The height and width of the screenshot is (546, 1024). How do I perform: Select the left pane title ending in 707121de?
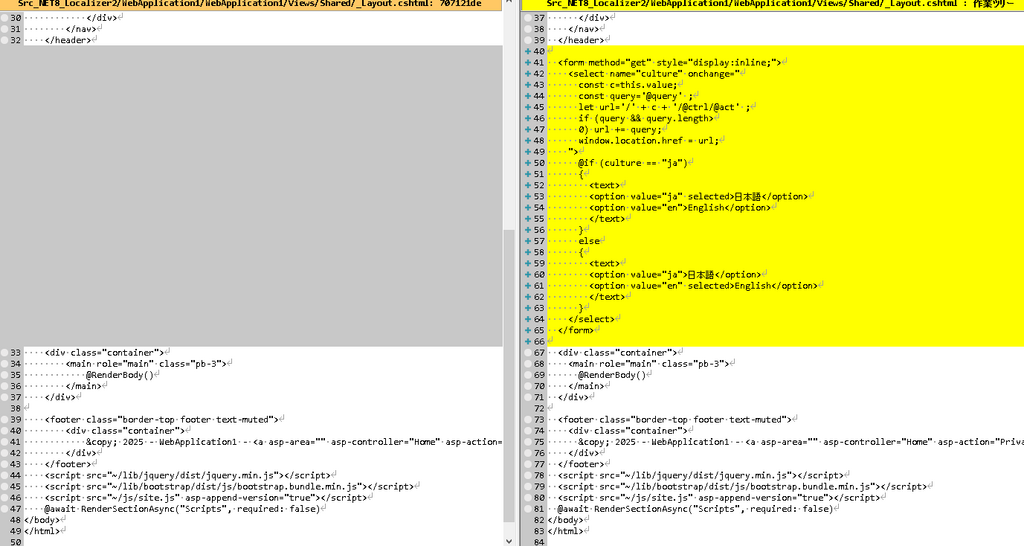251,4
